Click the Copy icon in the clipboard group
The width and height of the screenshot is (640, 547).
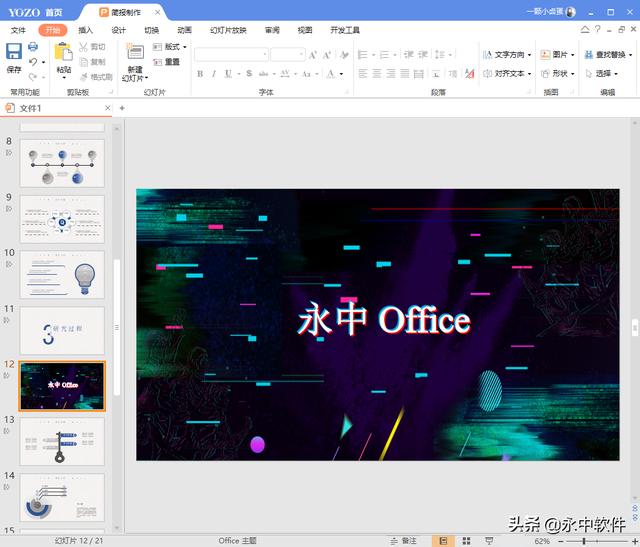click(x=84, y=62)
